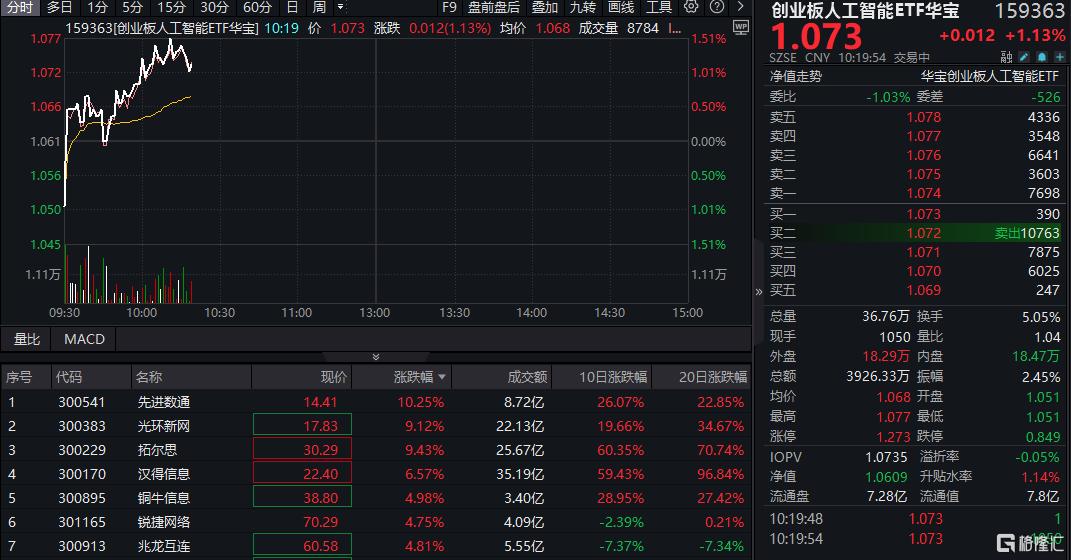This screenshot has height=560, width=1071.
Task: Click the 10:30 time axis label
Action: 219,313
